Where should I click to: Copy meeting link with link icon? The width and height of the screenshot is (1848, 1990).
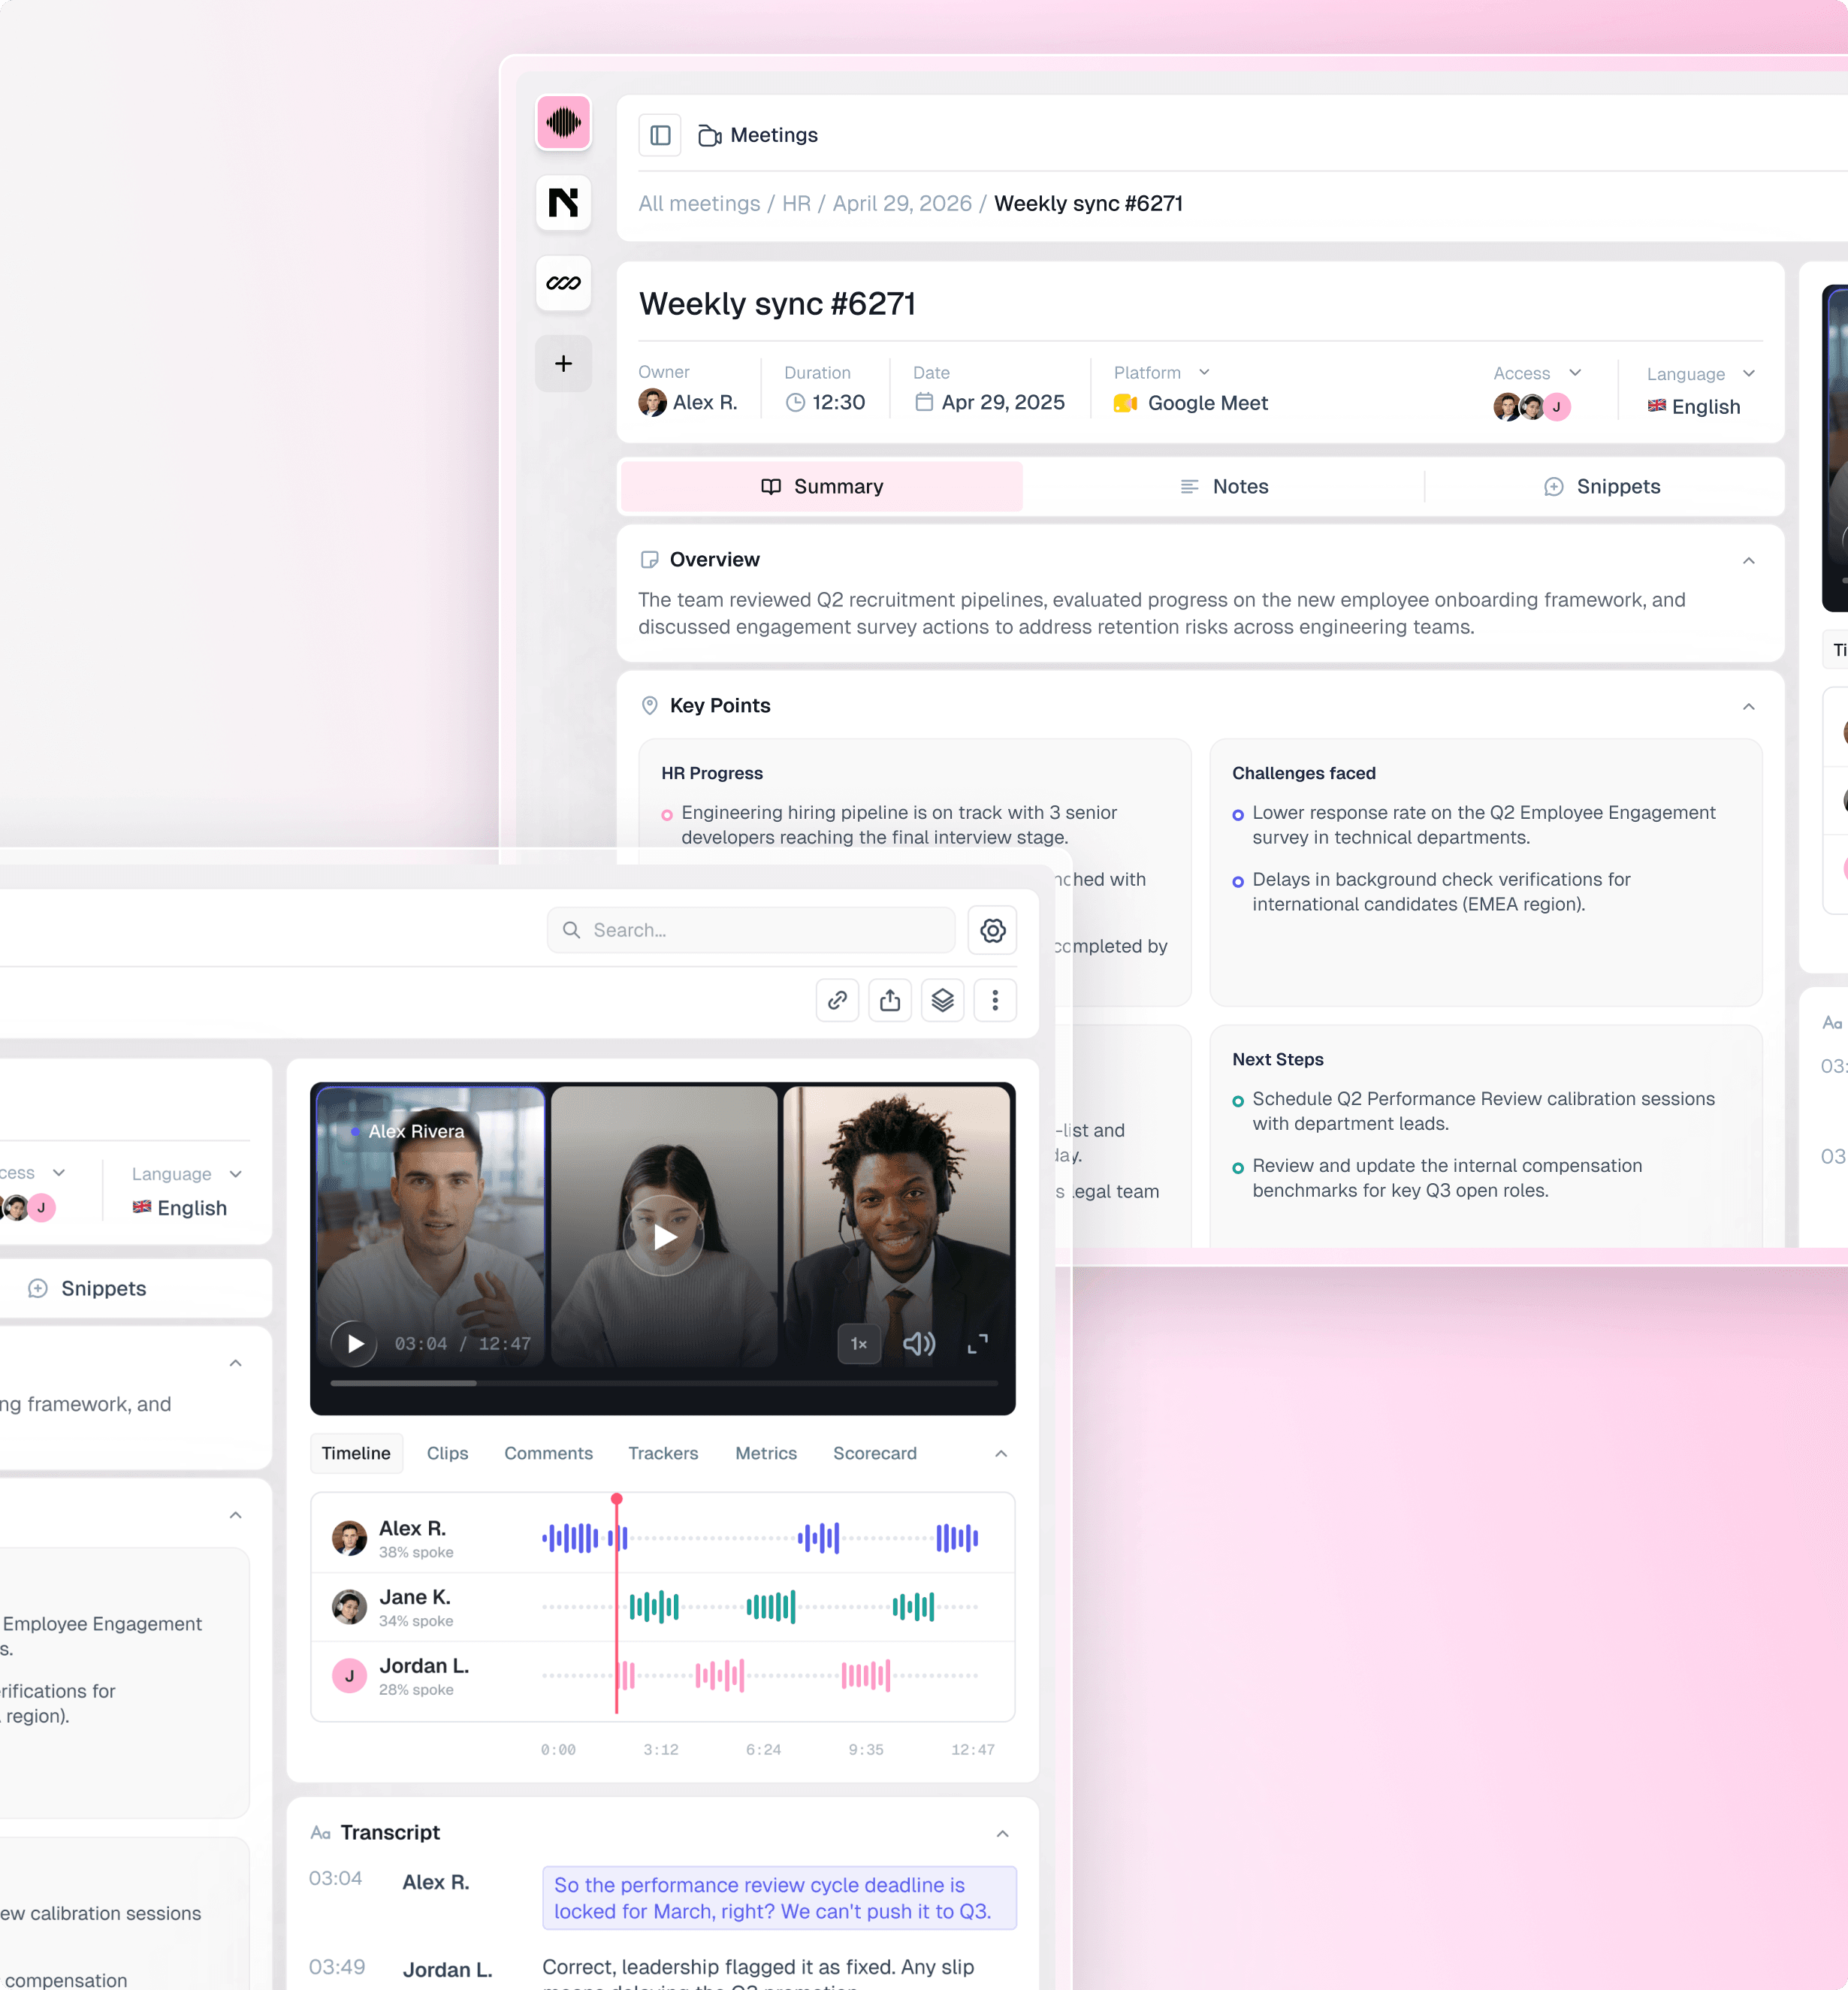tap(837, 1000)
